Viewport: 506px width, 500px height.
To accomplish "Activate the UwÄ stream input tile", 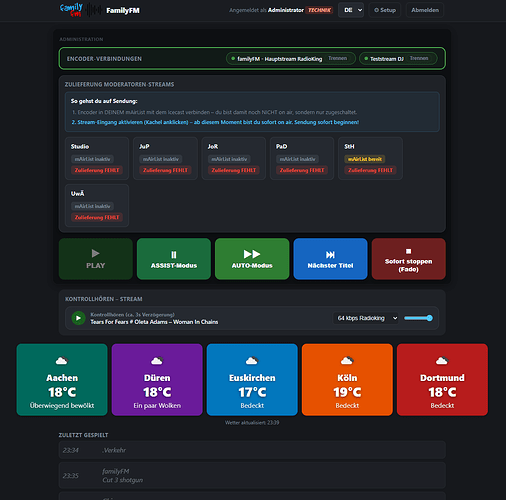I will point(97,205).
